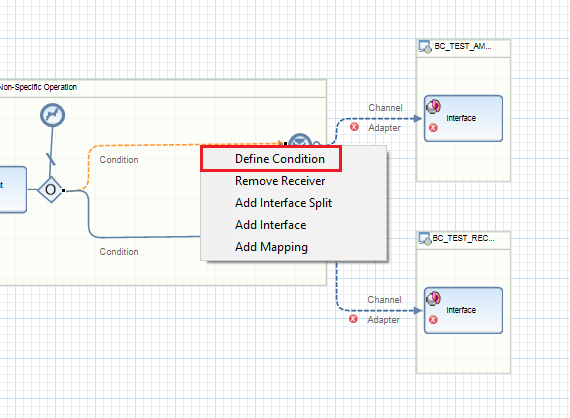
Task: Select the Interface box in BC_TEST_REC...
Action: point(463,310)
